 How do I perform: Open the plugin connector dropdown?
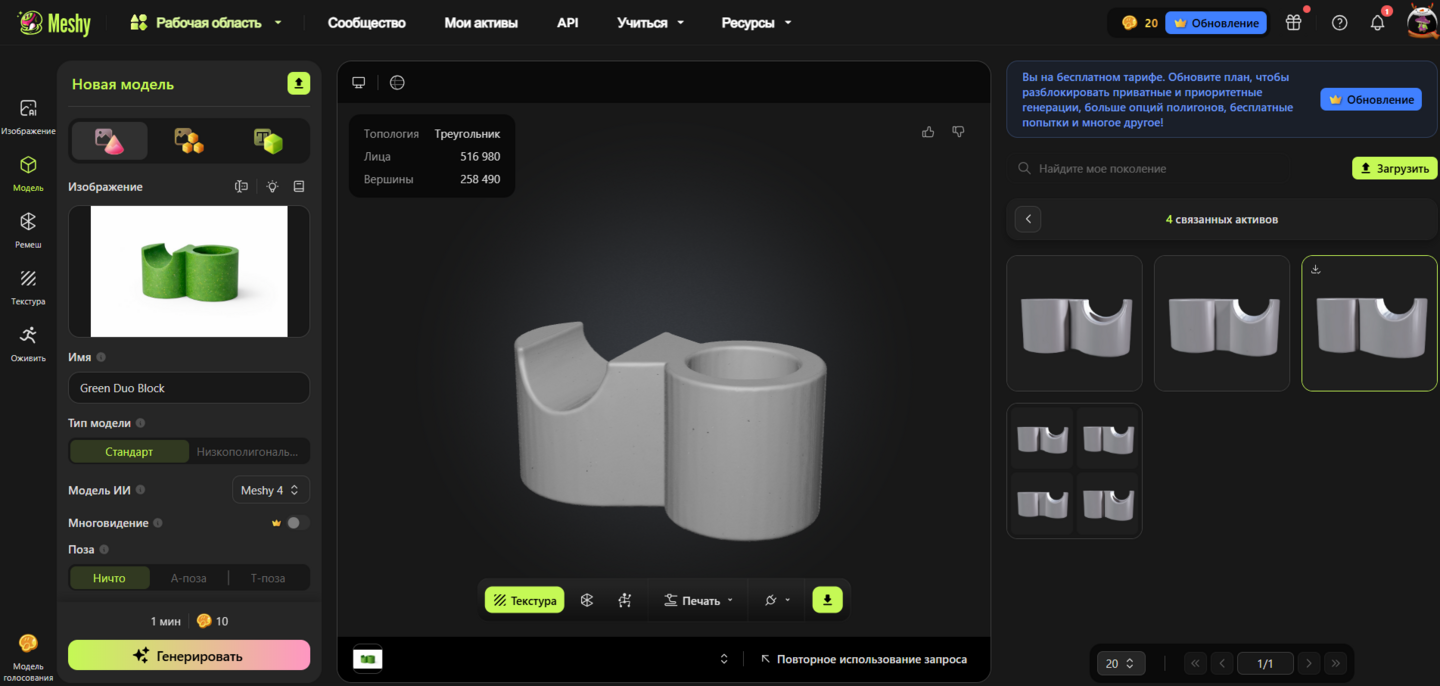(x=777, y=600)
